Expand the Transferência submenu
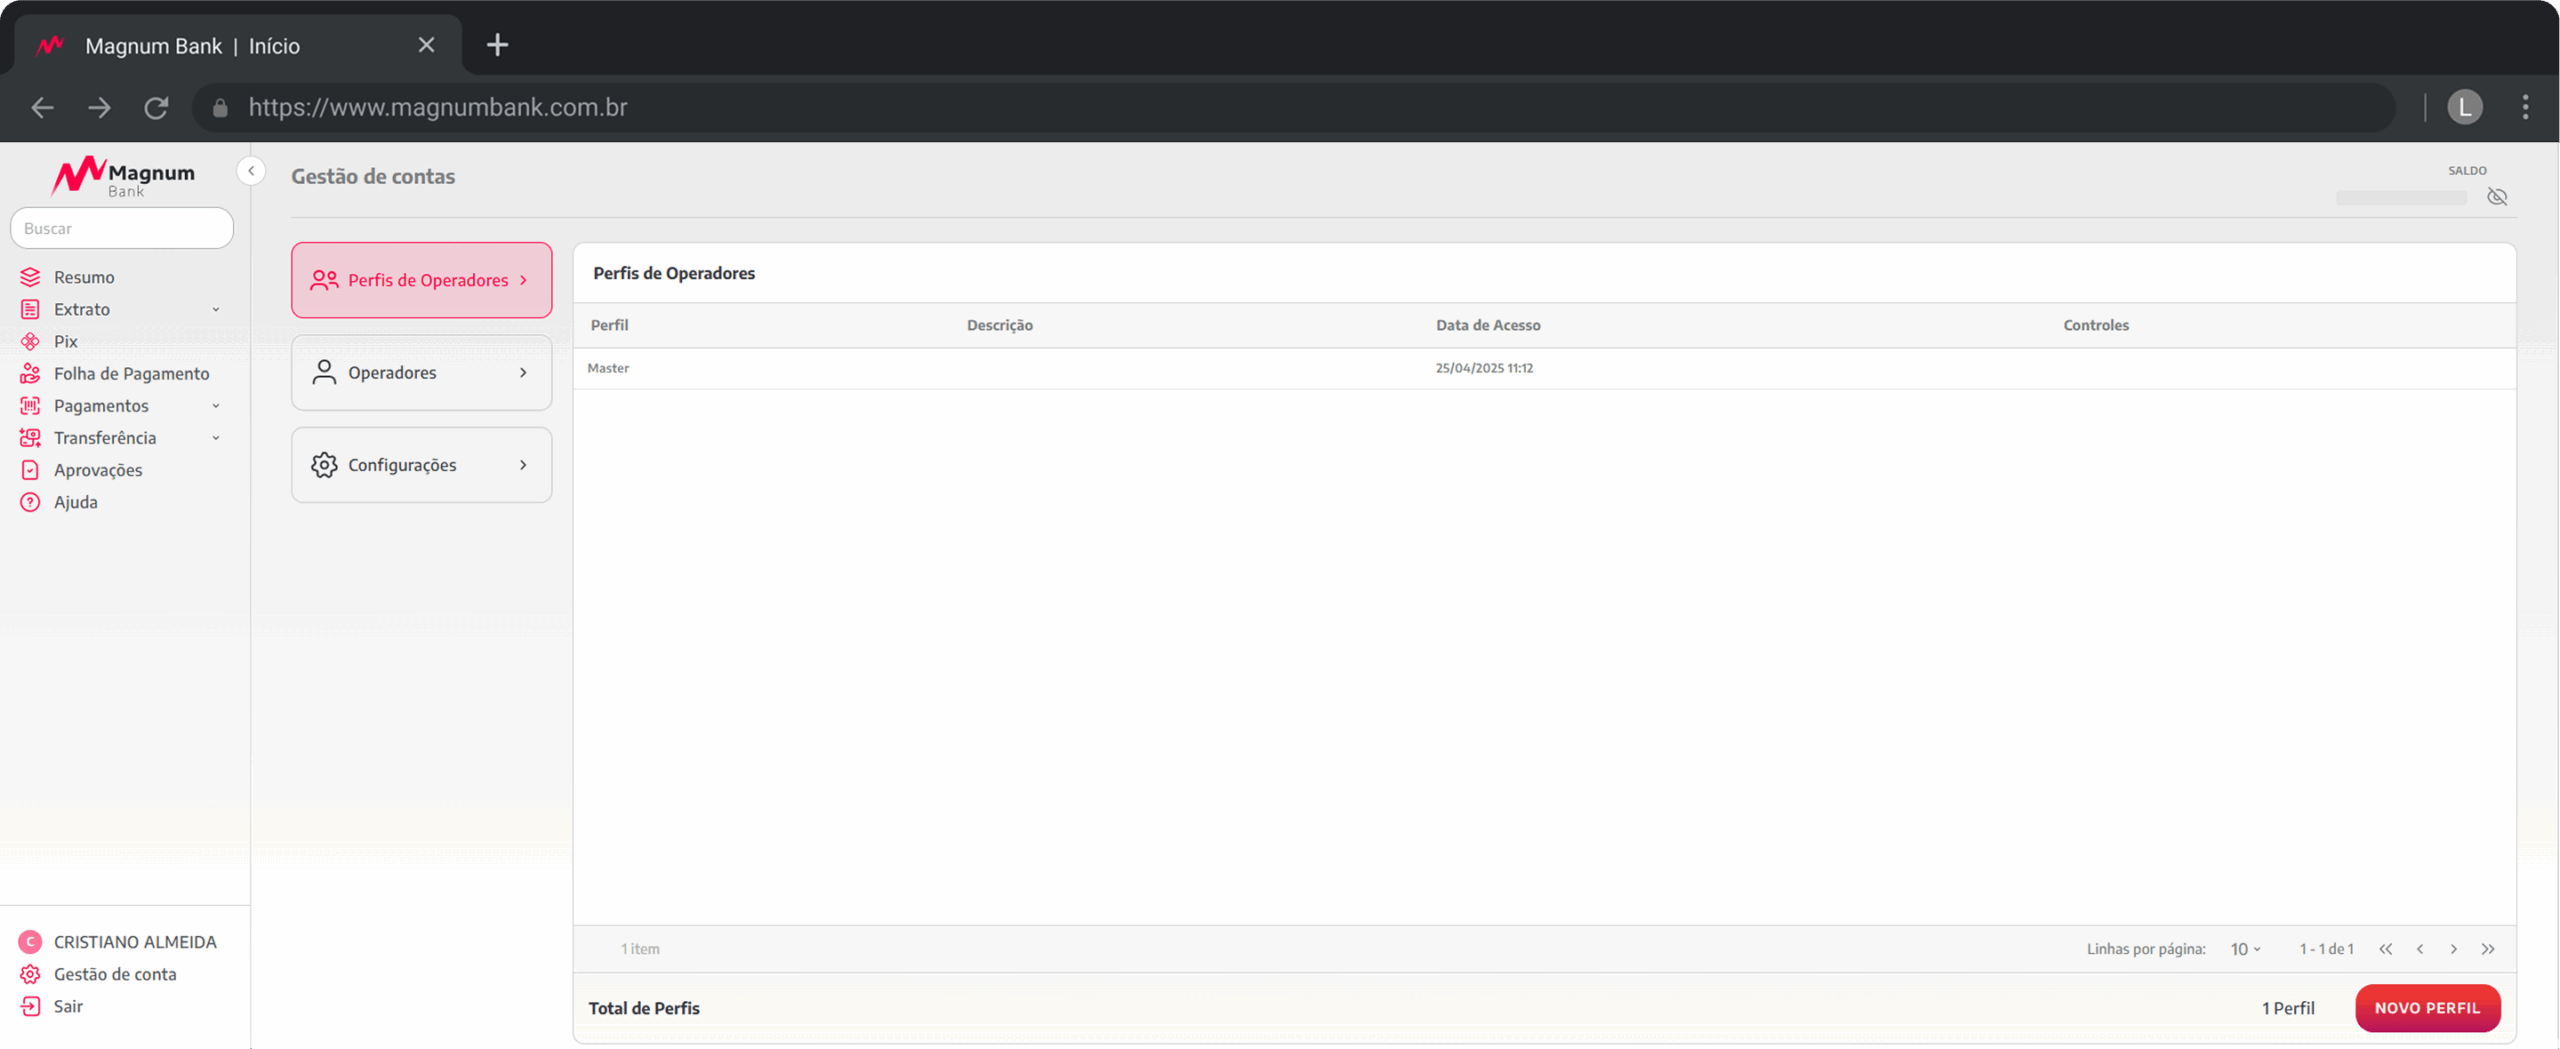 [x=215, y=438]
